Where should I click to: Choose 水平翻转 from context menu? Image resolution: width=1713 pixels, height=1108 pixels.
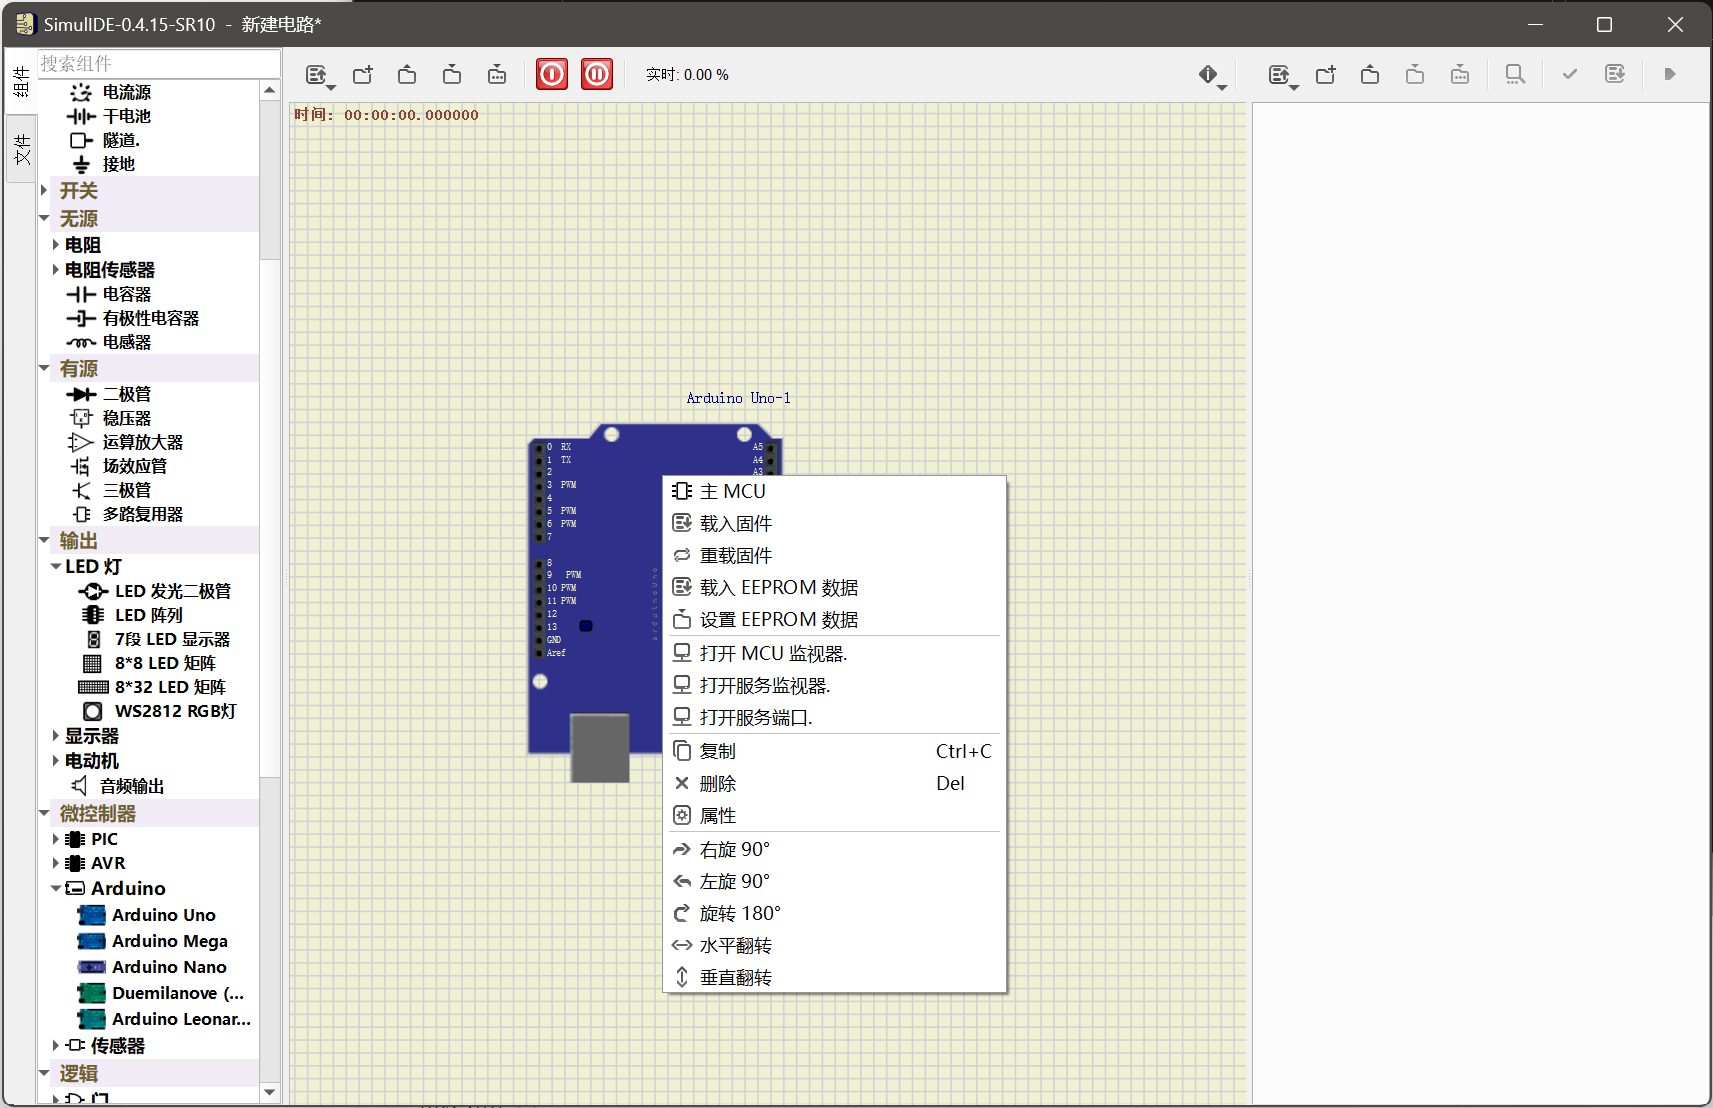[x=834, y=945]
